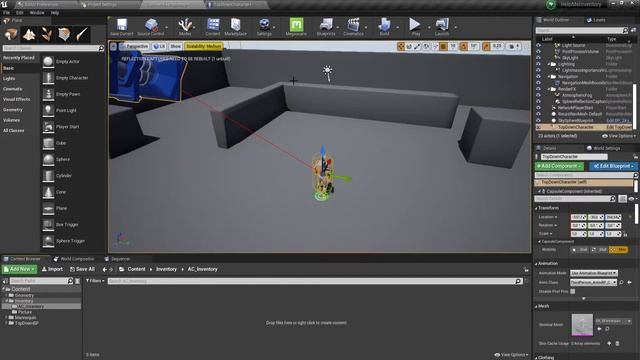Select the Foliage mode leaf icon
Screen dimensions: 640x360
47,34
